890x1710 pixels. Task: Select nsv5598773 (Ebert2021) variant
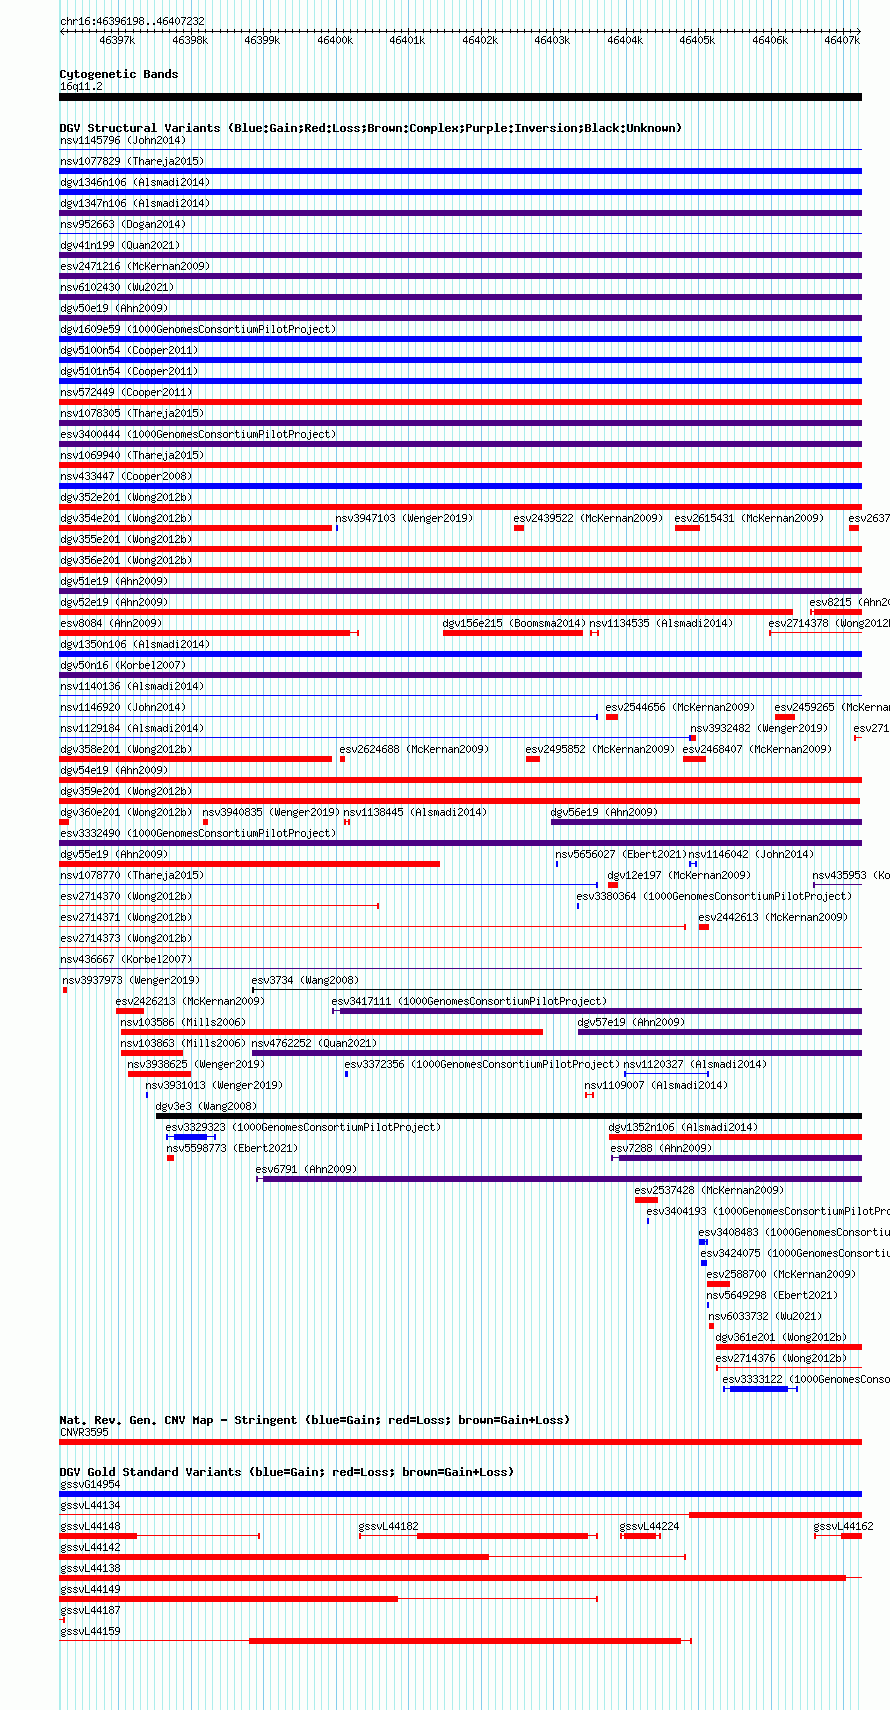point(232,1148)
